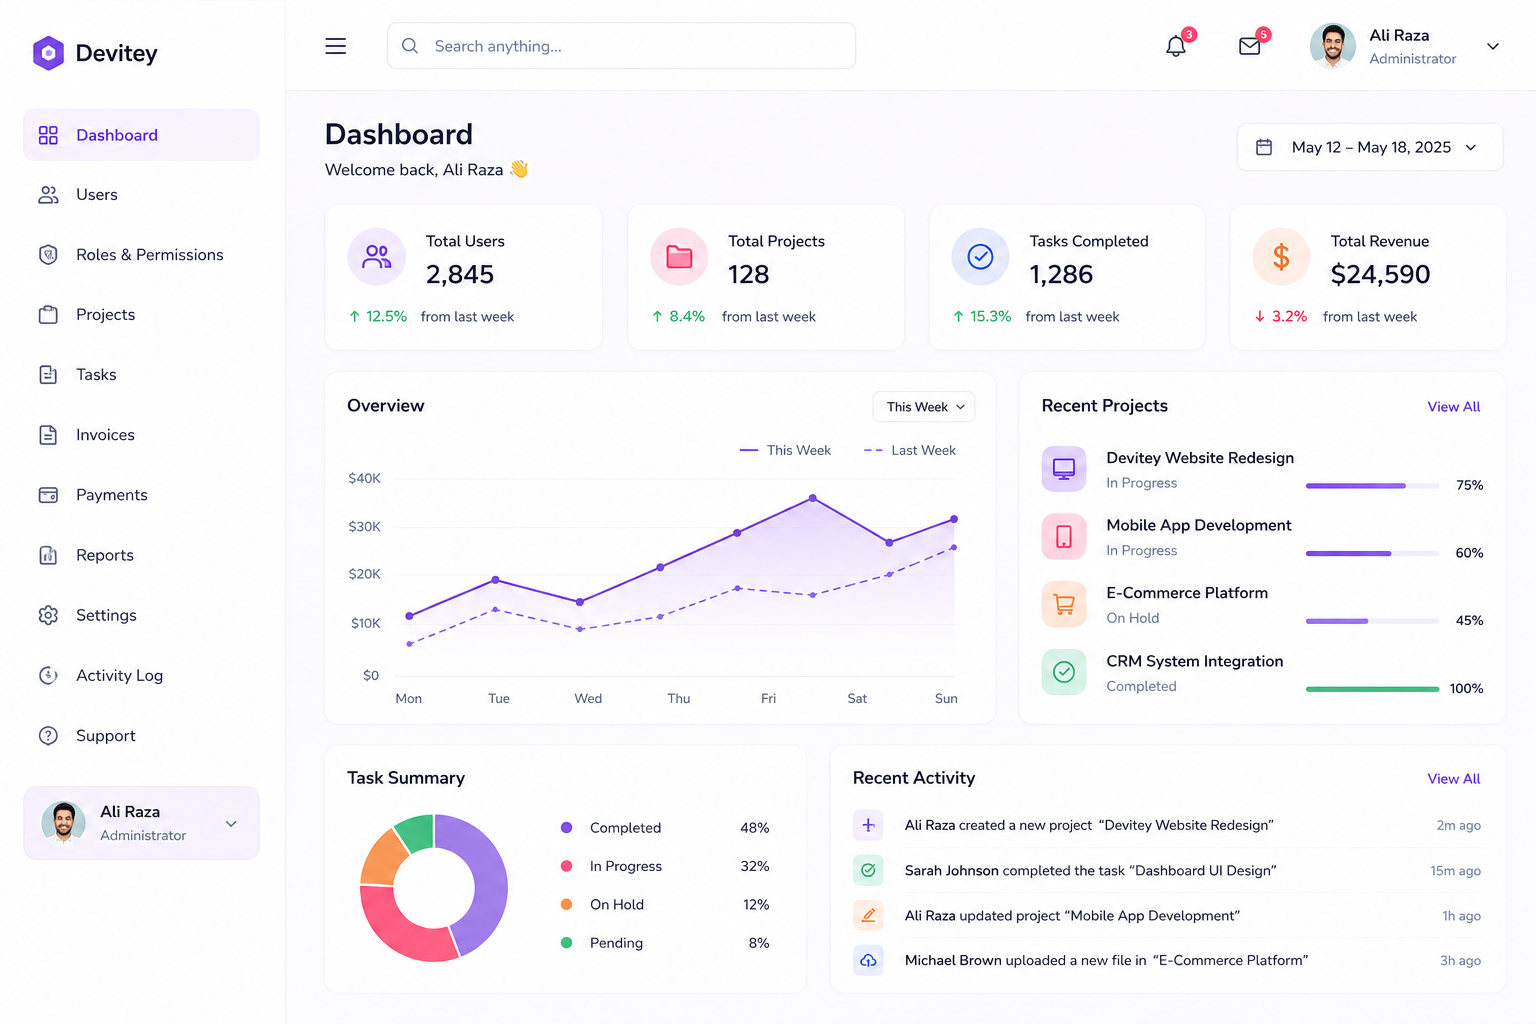Image resolution: width=1536 pixels, height=1024 pixels.
Task: Click check icon beside Sarah Johnson activity
Action: point(868,870)
